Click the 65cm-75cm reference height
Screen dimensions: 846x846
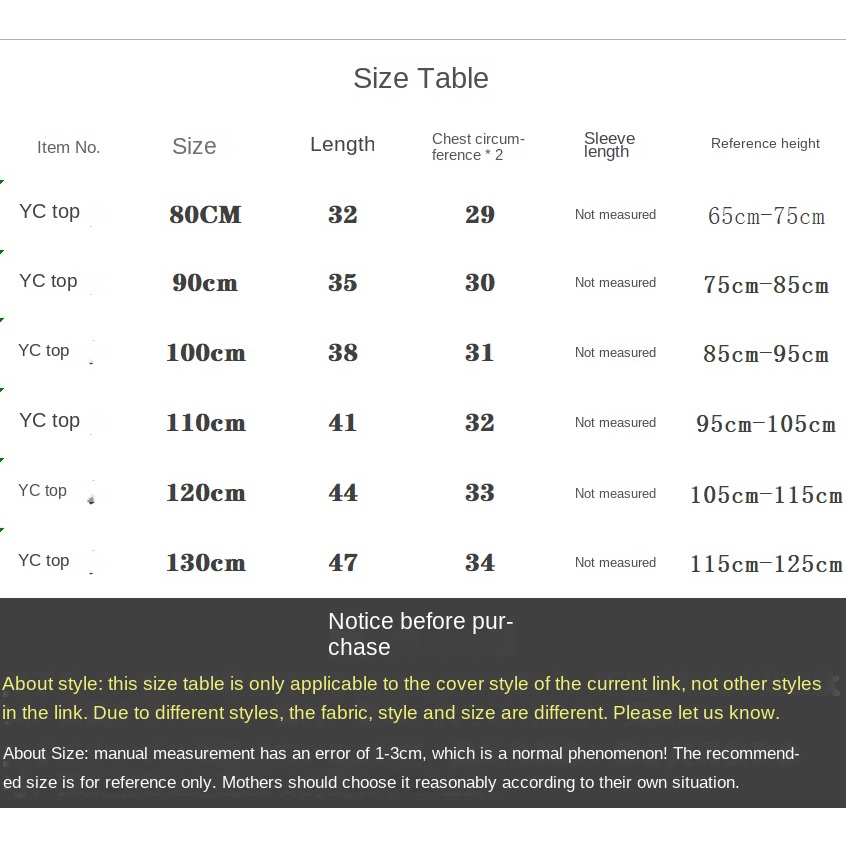point(766,216)
